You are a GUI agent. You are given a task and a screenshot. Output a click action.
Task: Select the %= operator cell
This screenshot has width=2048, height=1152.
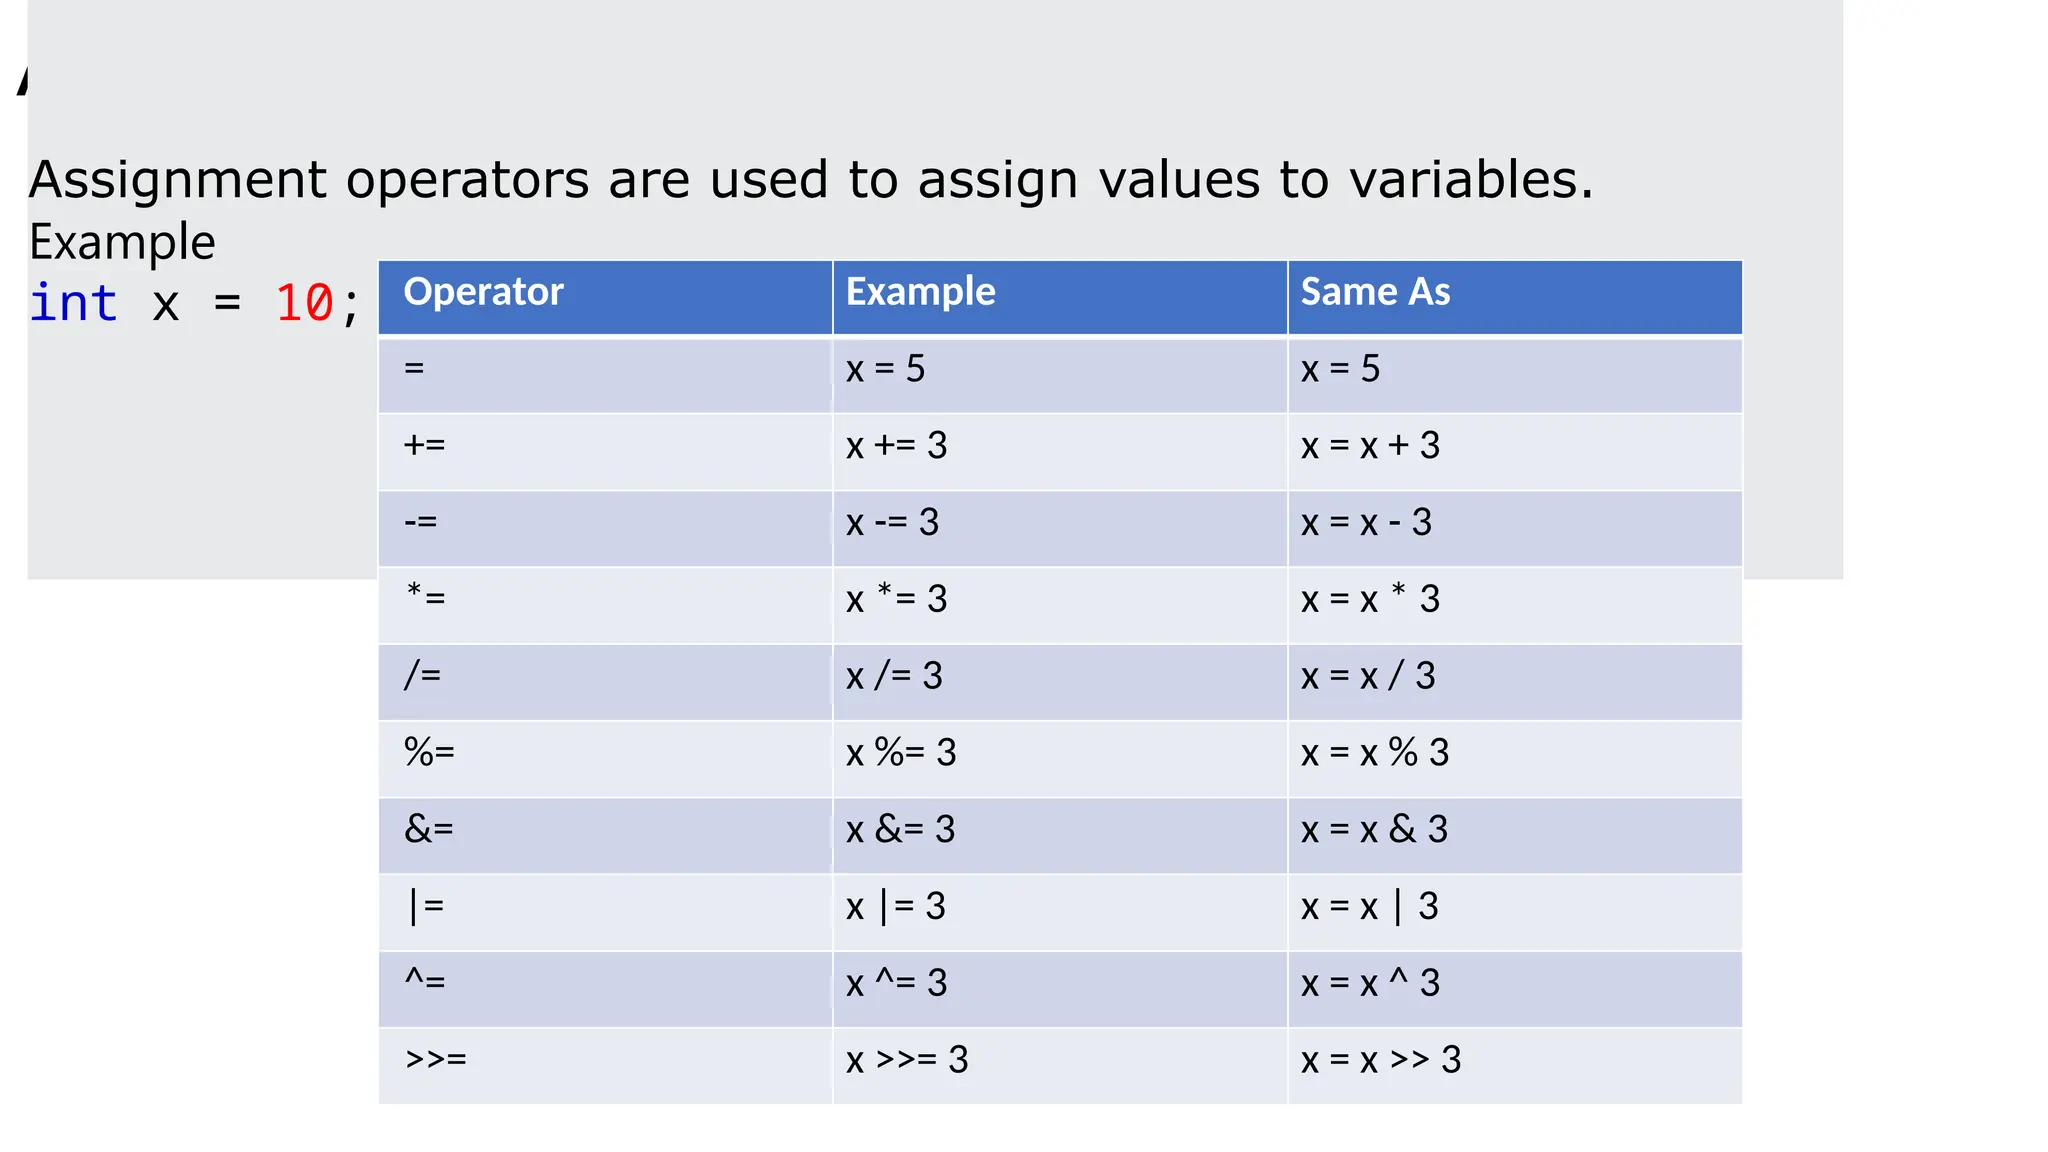pos(430,753)
